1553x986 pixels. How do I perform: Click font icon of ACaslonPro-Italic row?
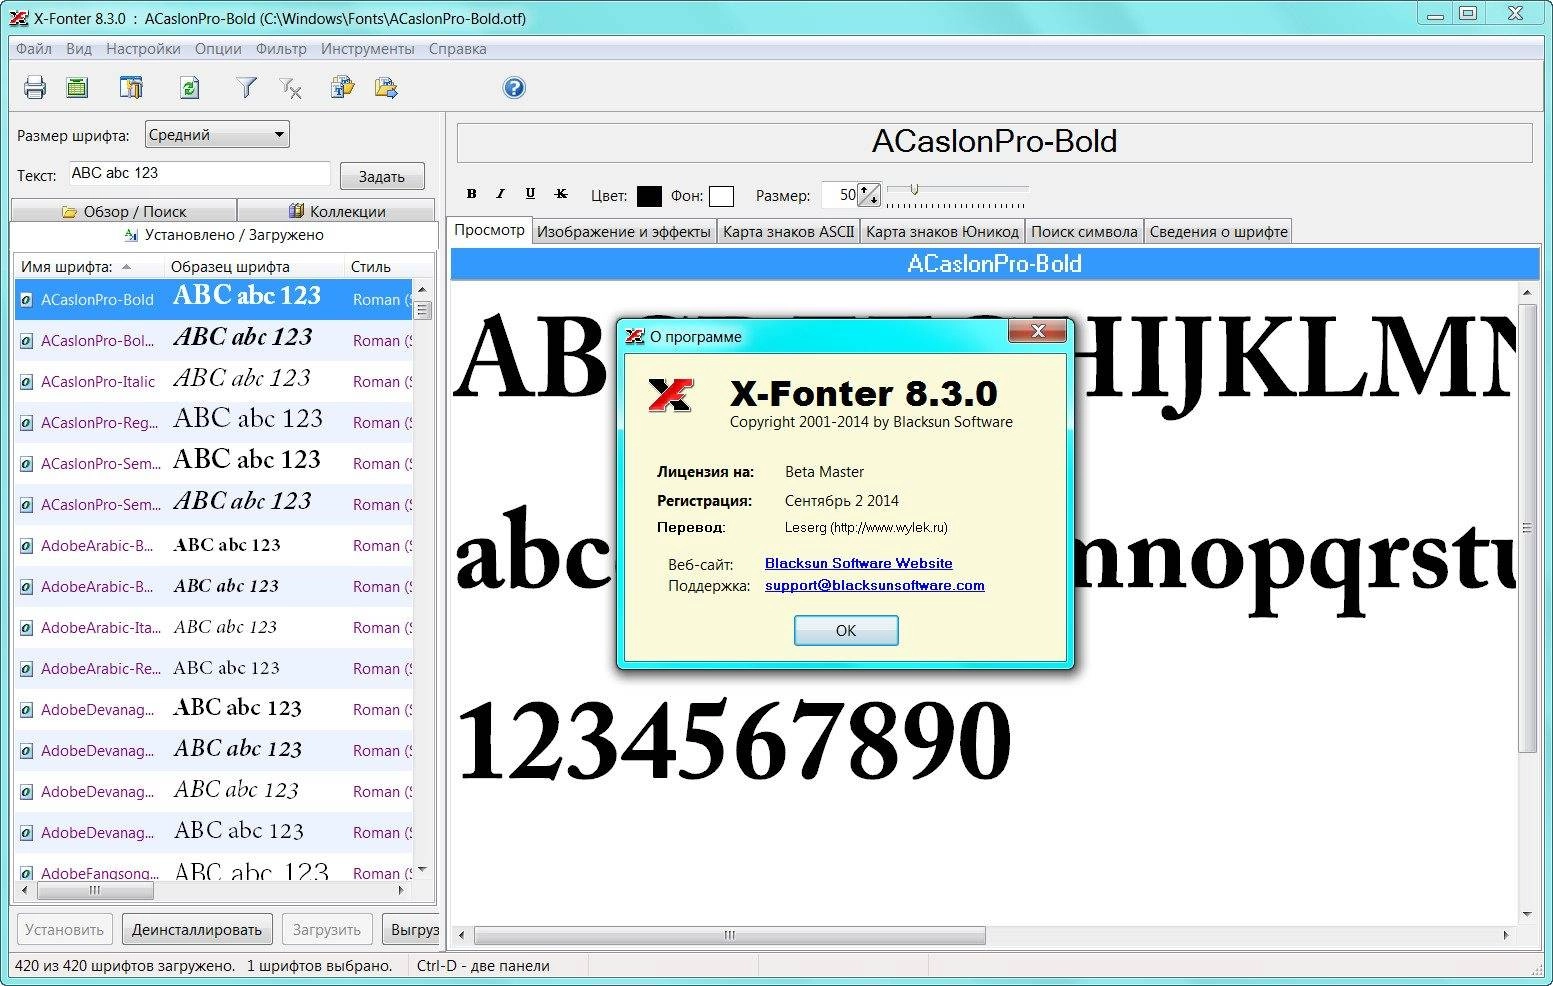(x=27, y=382)
